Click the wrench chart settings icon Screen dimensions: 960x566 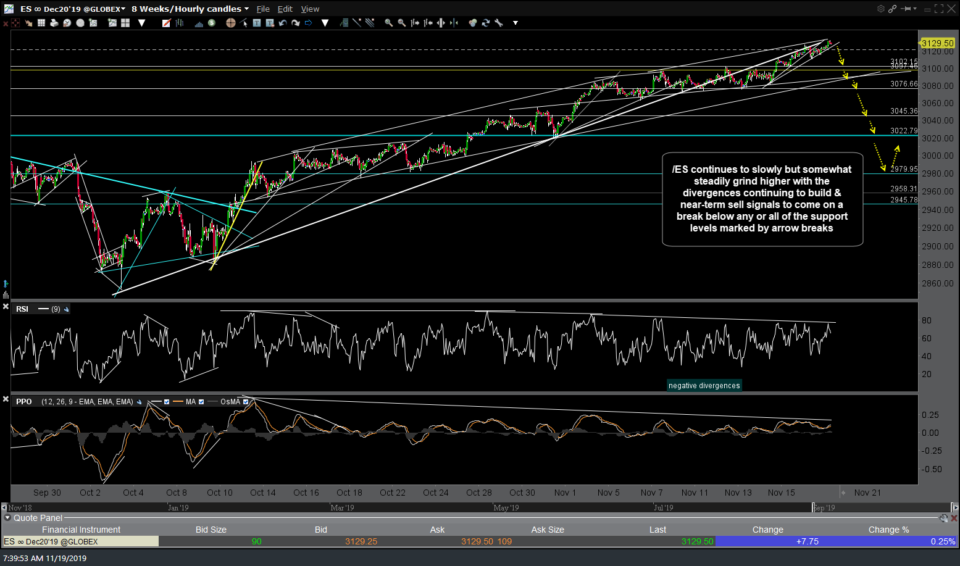pyautogui.click(x=498, y=23)
